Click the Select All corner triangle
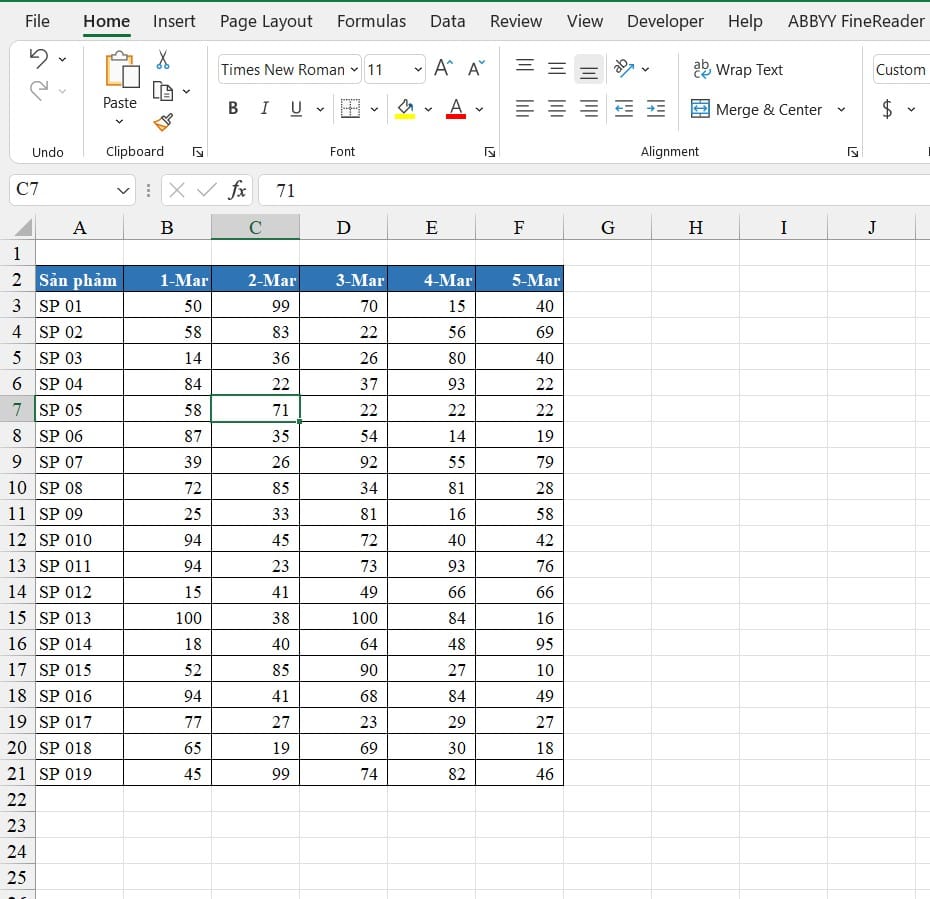This screenshot has height=899, width=930. coord(23,228)
